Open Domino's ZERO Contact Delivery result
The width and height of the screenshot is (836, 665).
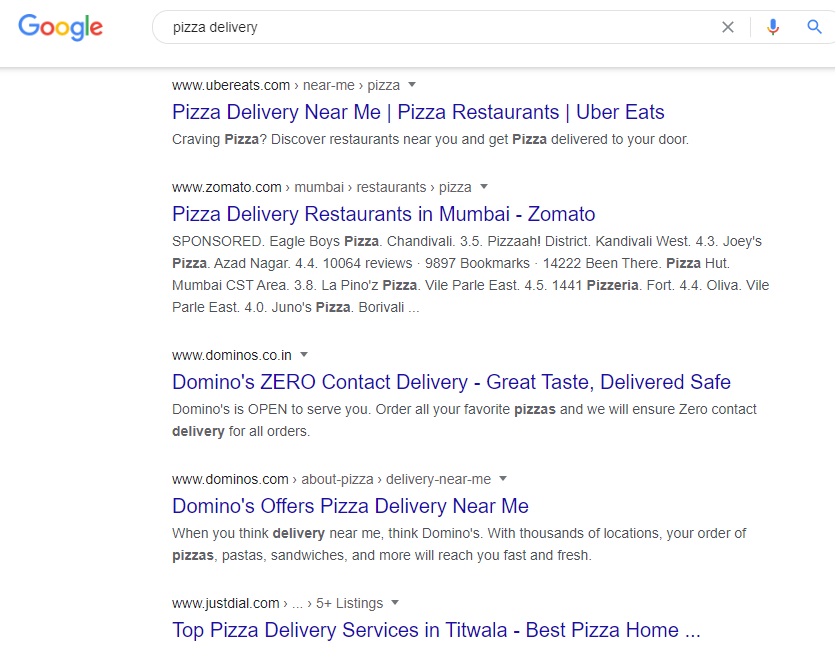click(x=451, y=382)
